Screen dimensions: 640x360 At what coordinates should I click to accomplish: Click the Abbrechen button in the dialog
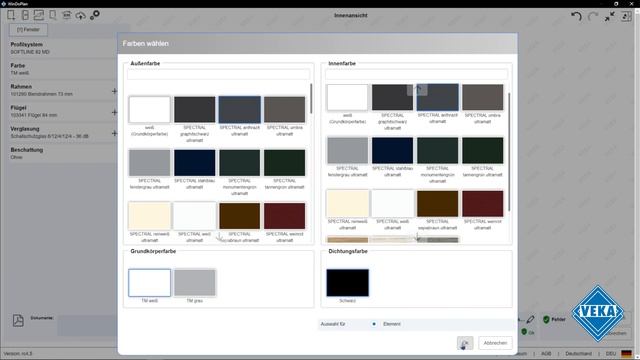pyautogui.click(x=495, y=343)
